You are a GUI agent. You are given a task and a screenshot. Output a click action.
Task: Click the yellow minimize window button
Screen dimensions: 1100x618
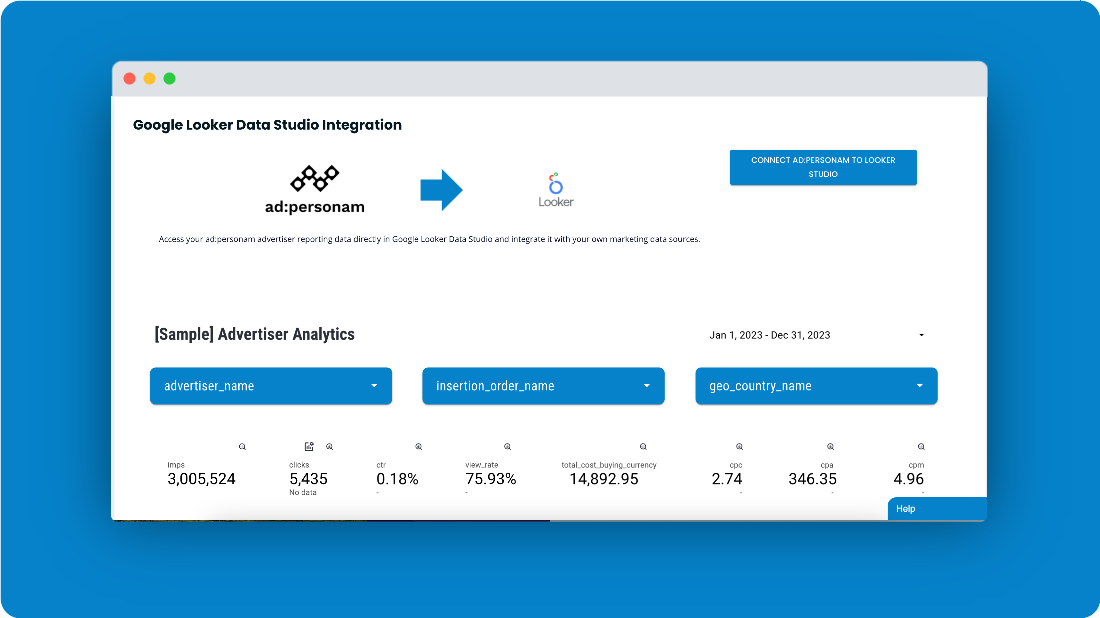pos(149,79)
